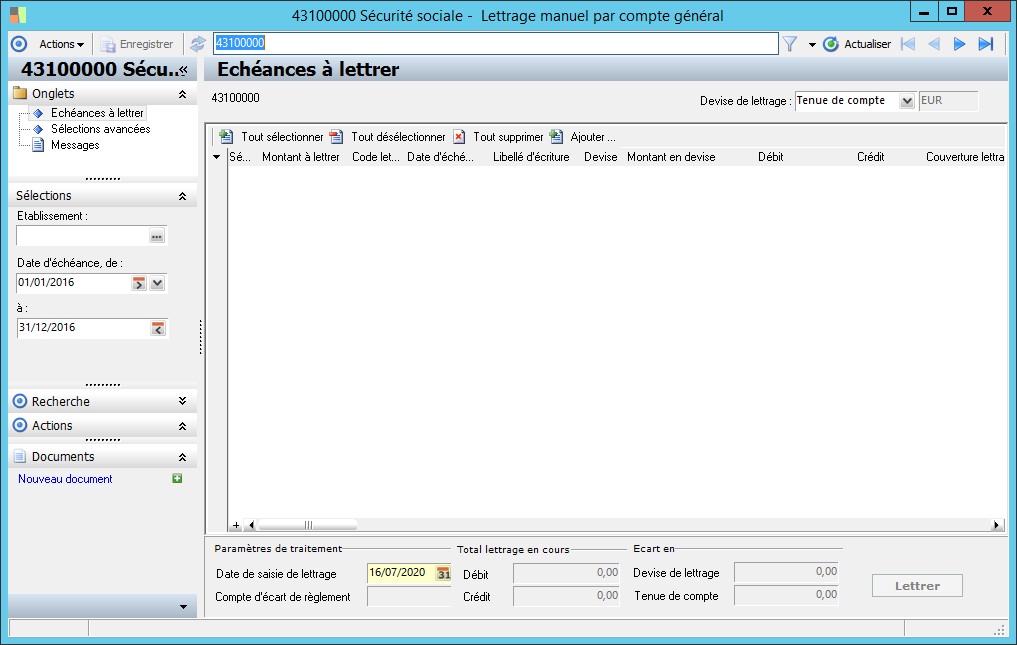Click the Lettrer button

[917, 586]
